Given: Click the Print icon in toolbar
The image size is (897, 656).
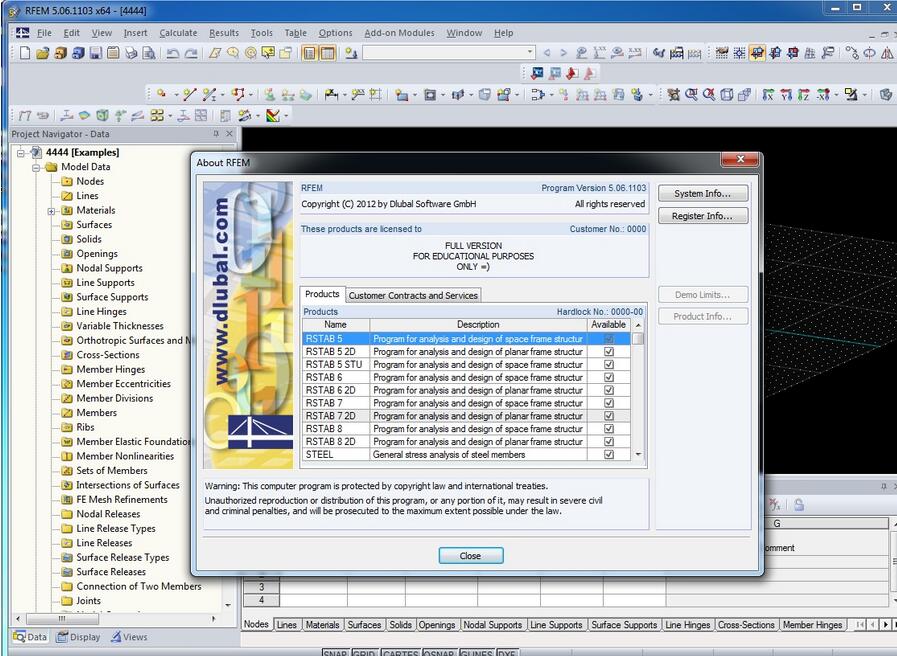Looking at the screenshot, I should [x=131, y=53].
